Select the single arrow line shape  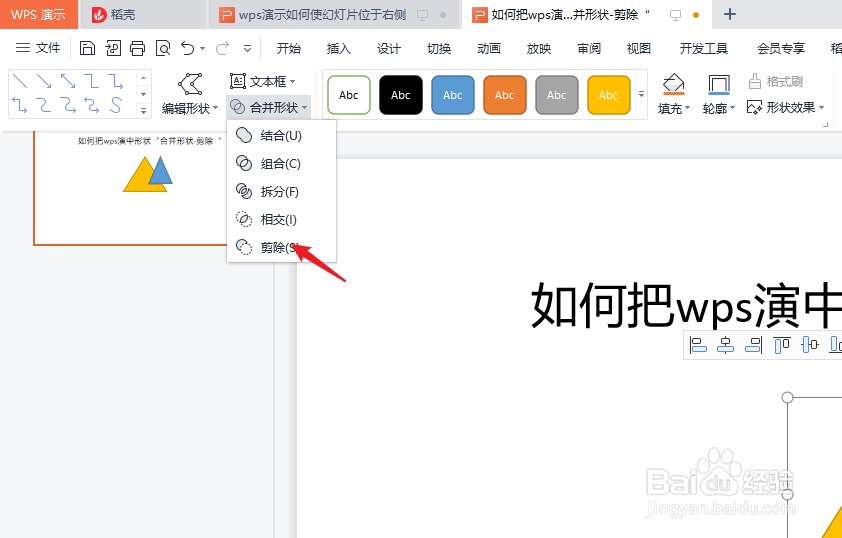click(44, 81)
